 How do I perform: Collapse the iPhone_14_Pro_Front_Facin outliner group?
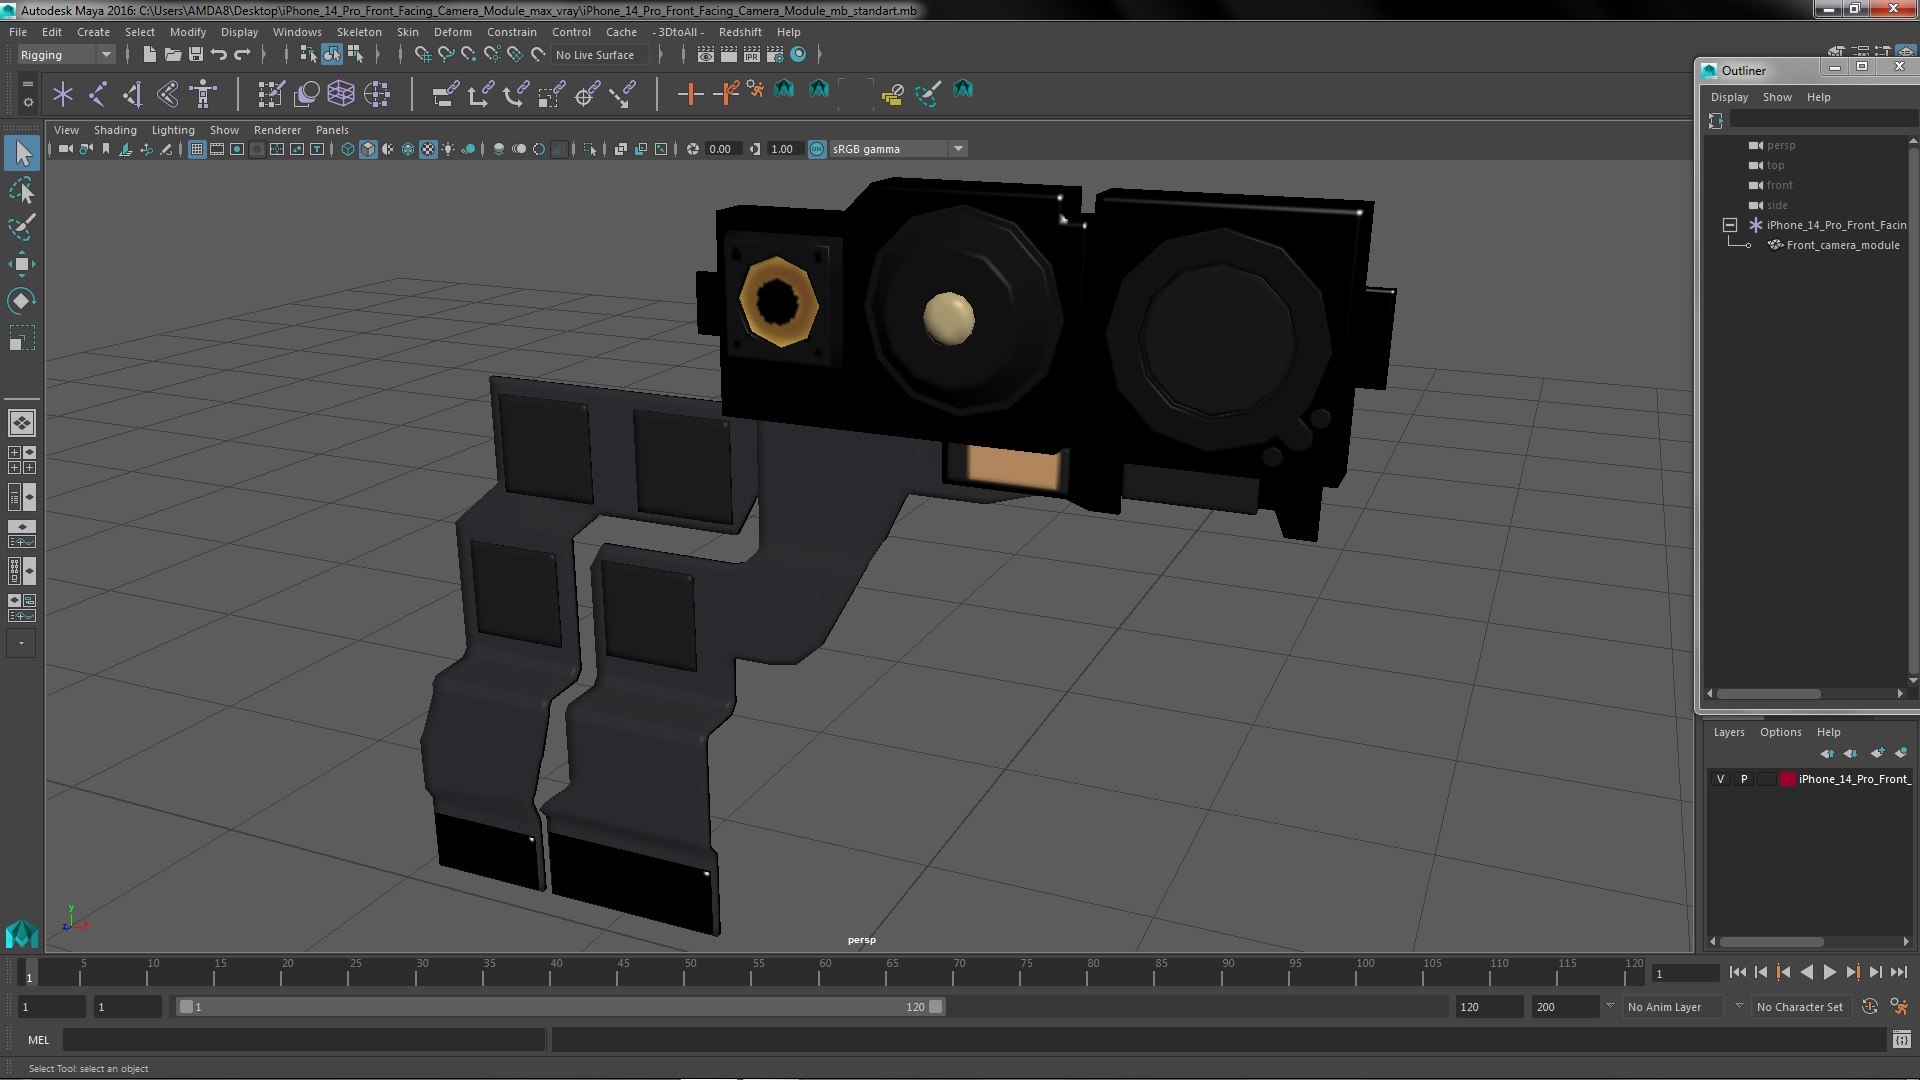1729,225
